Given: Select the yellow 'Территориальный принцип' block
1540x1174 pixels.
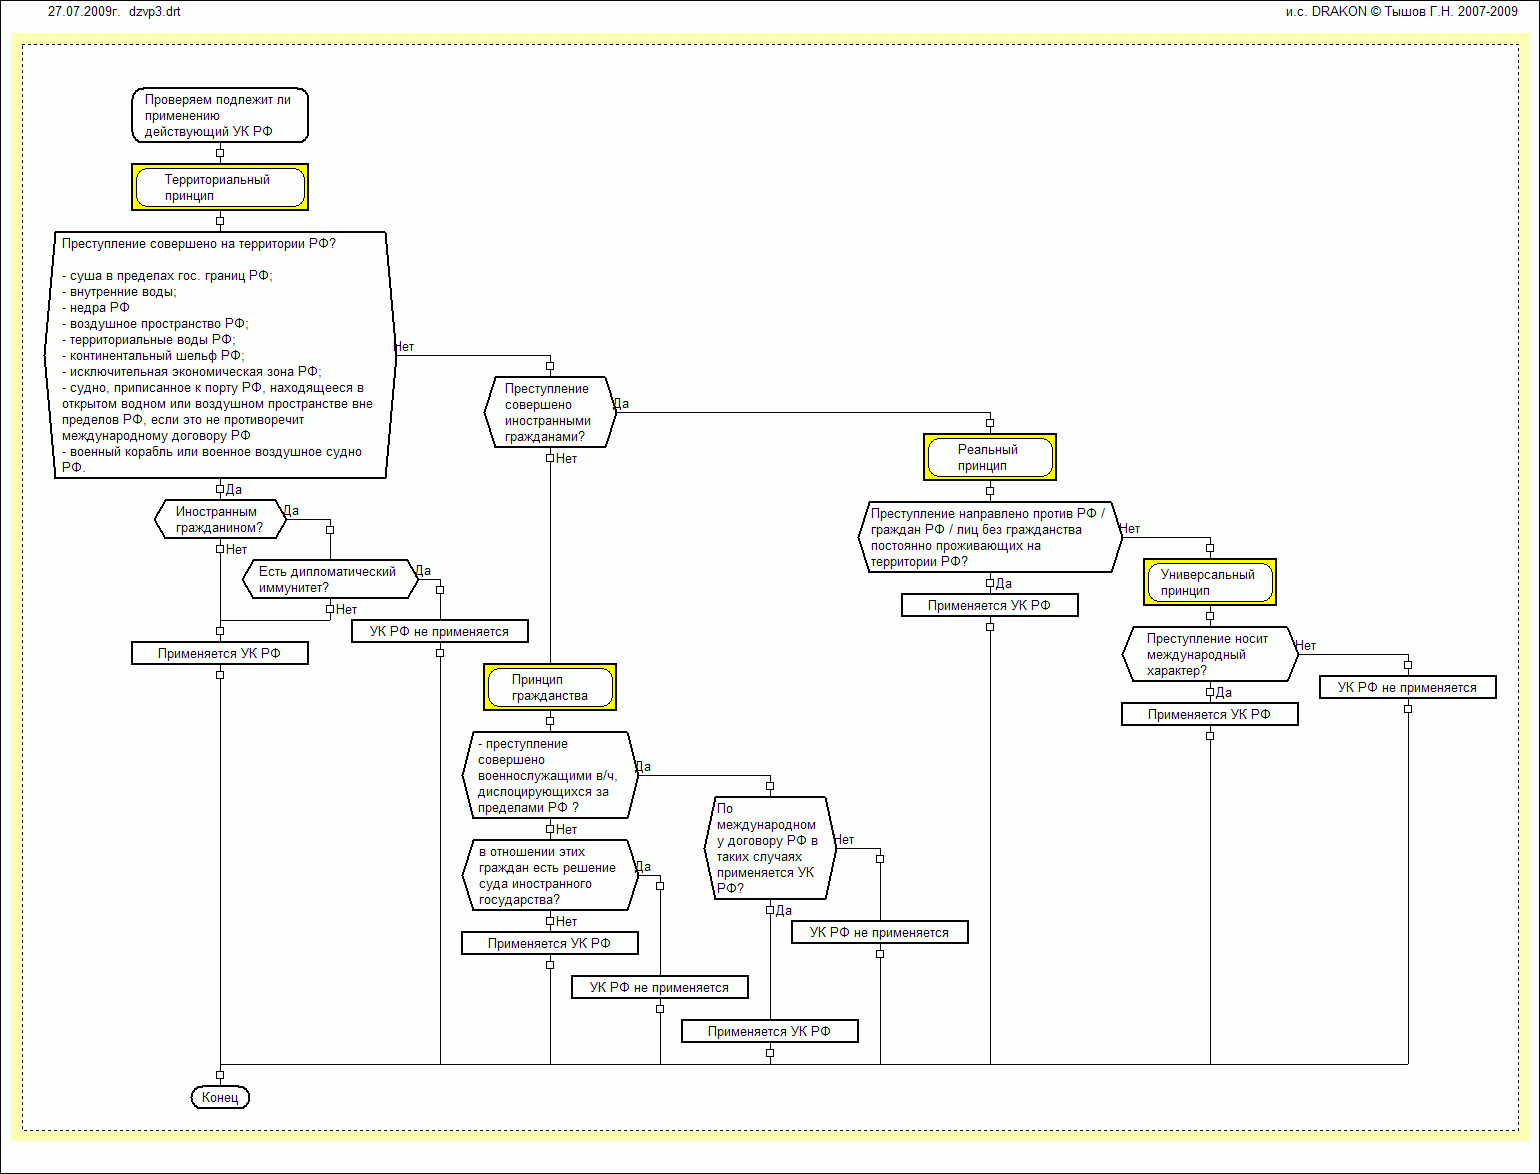Looking at the screenshot, I should tap(219, 188).
